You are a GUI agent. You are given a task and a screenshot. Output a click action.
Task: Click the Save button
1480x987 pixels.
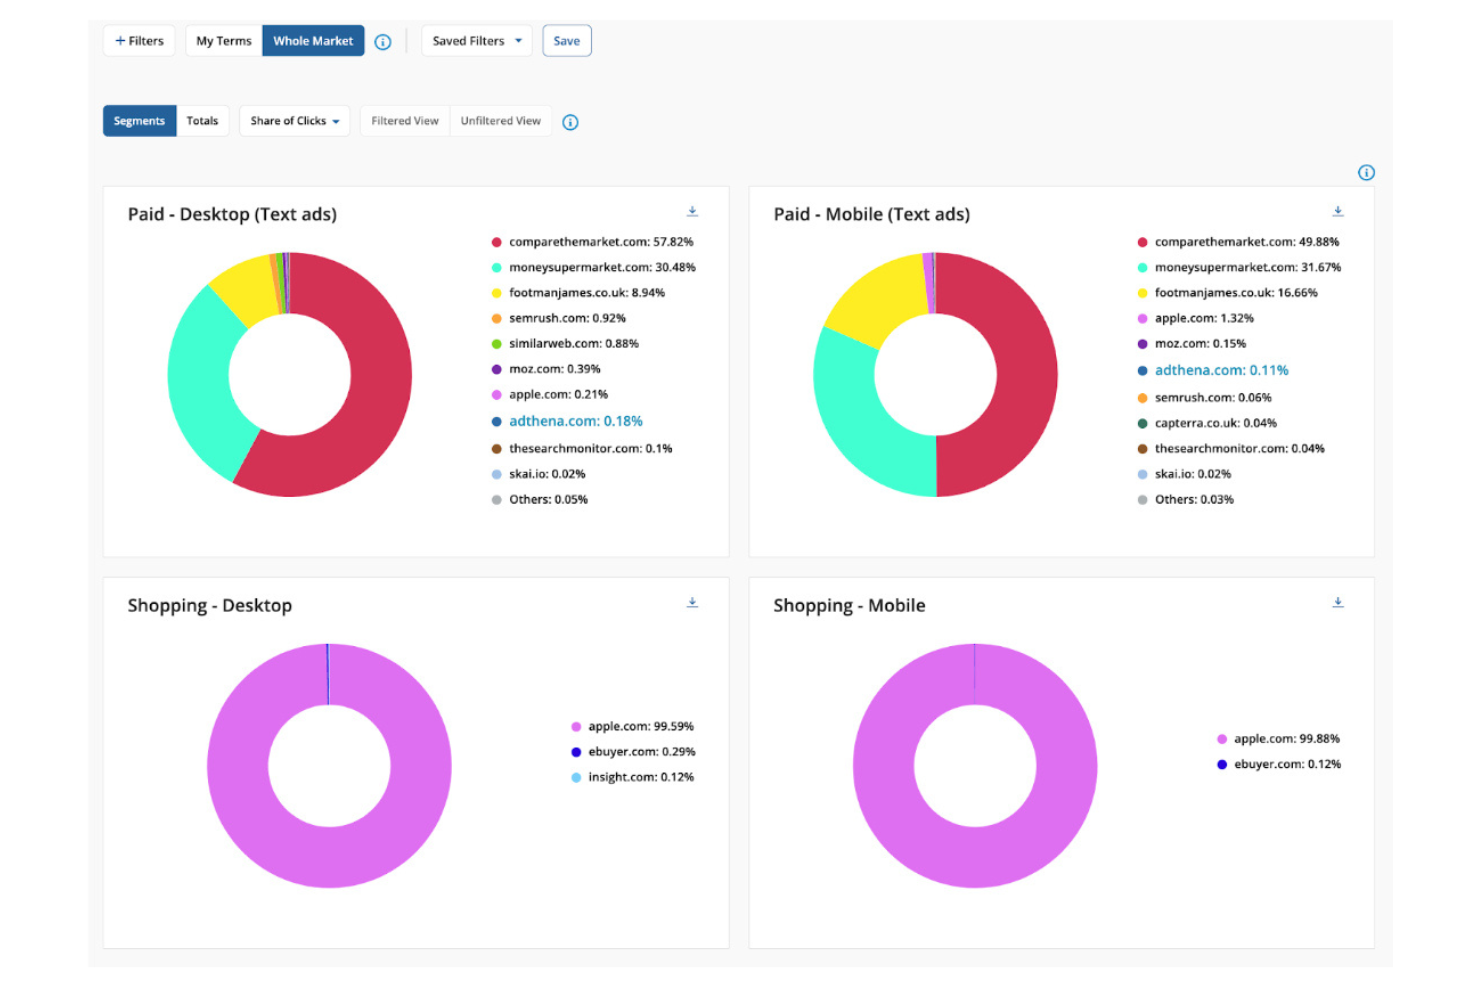[566, 41]
